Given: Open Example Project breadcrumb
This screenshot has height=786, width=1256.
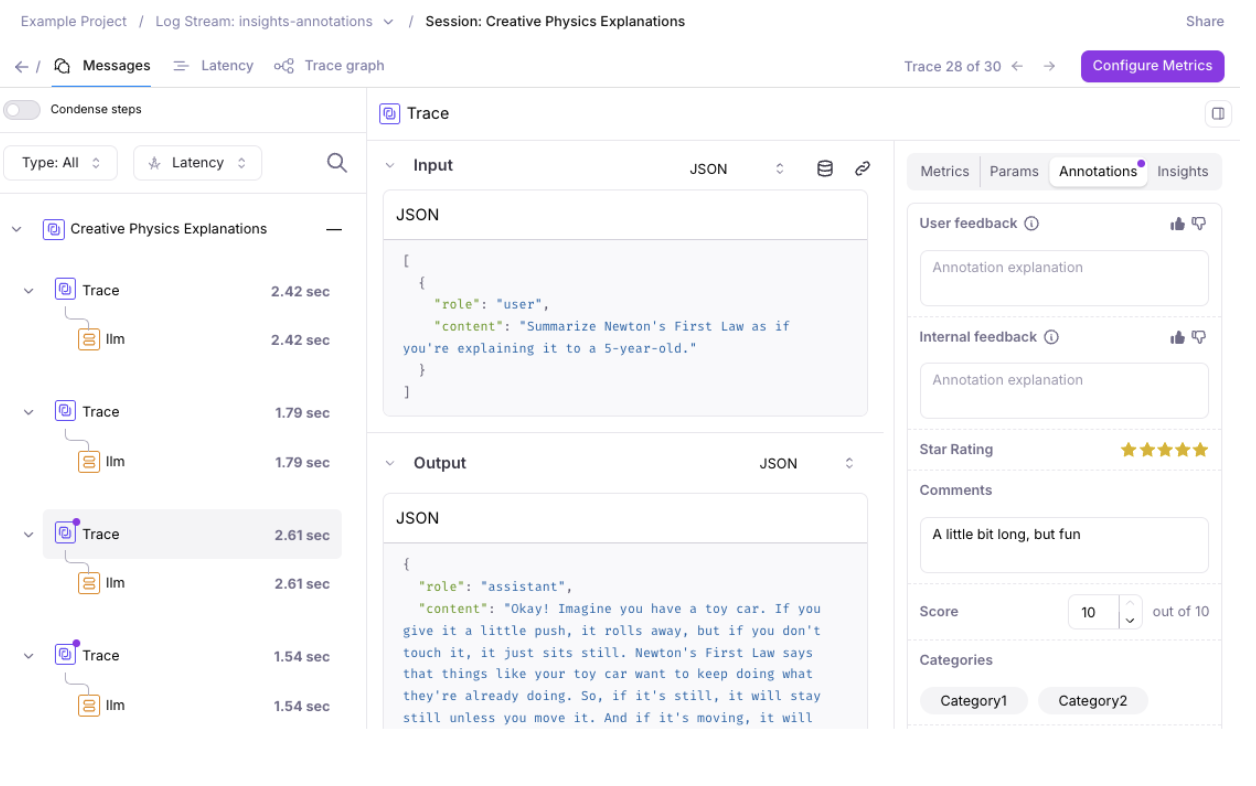Looking at the screenshot, I should pyautogui.click(x=74, y=21).
